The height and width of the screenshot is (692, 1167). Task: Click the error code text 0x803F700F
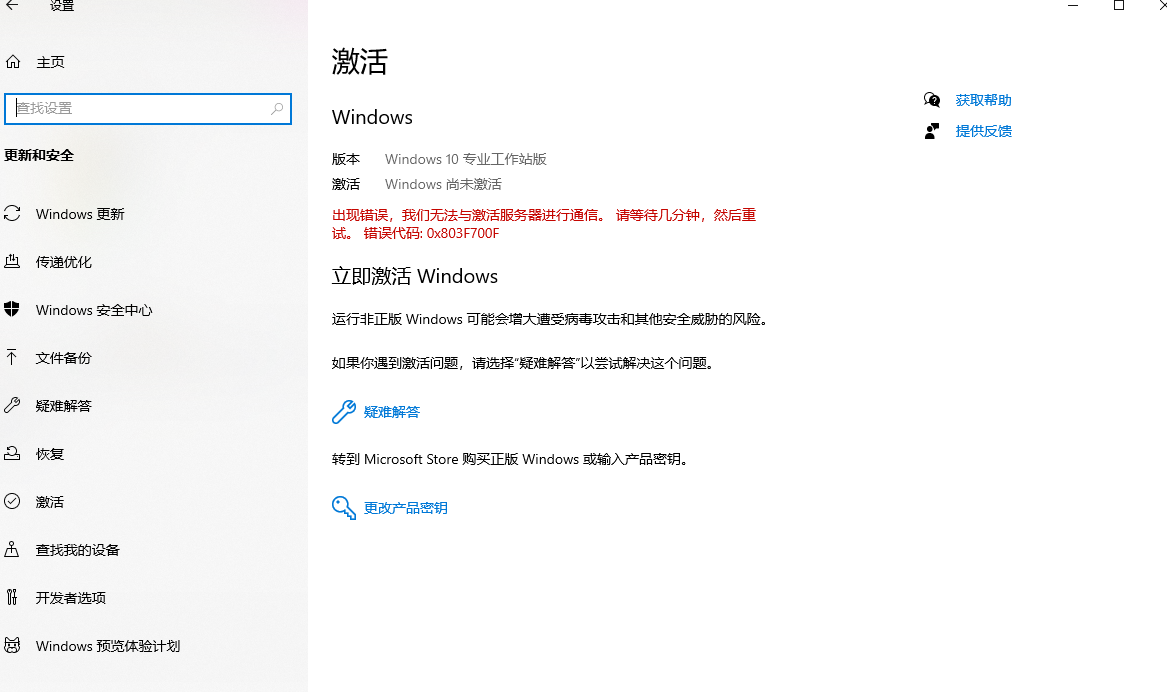click(463, 234)
